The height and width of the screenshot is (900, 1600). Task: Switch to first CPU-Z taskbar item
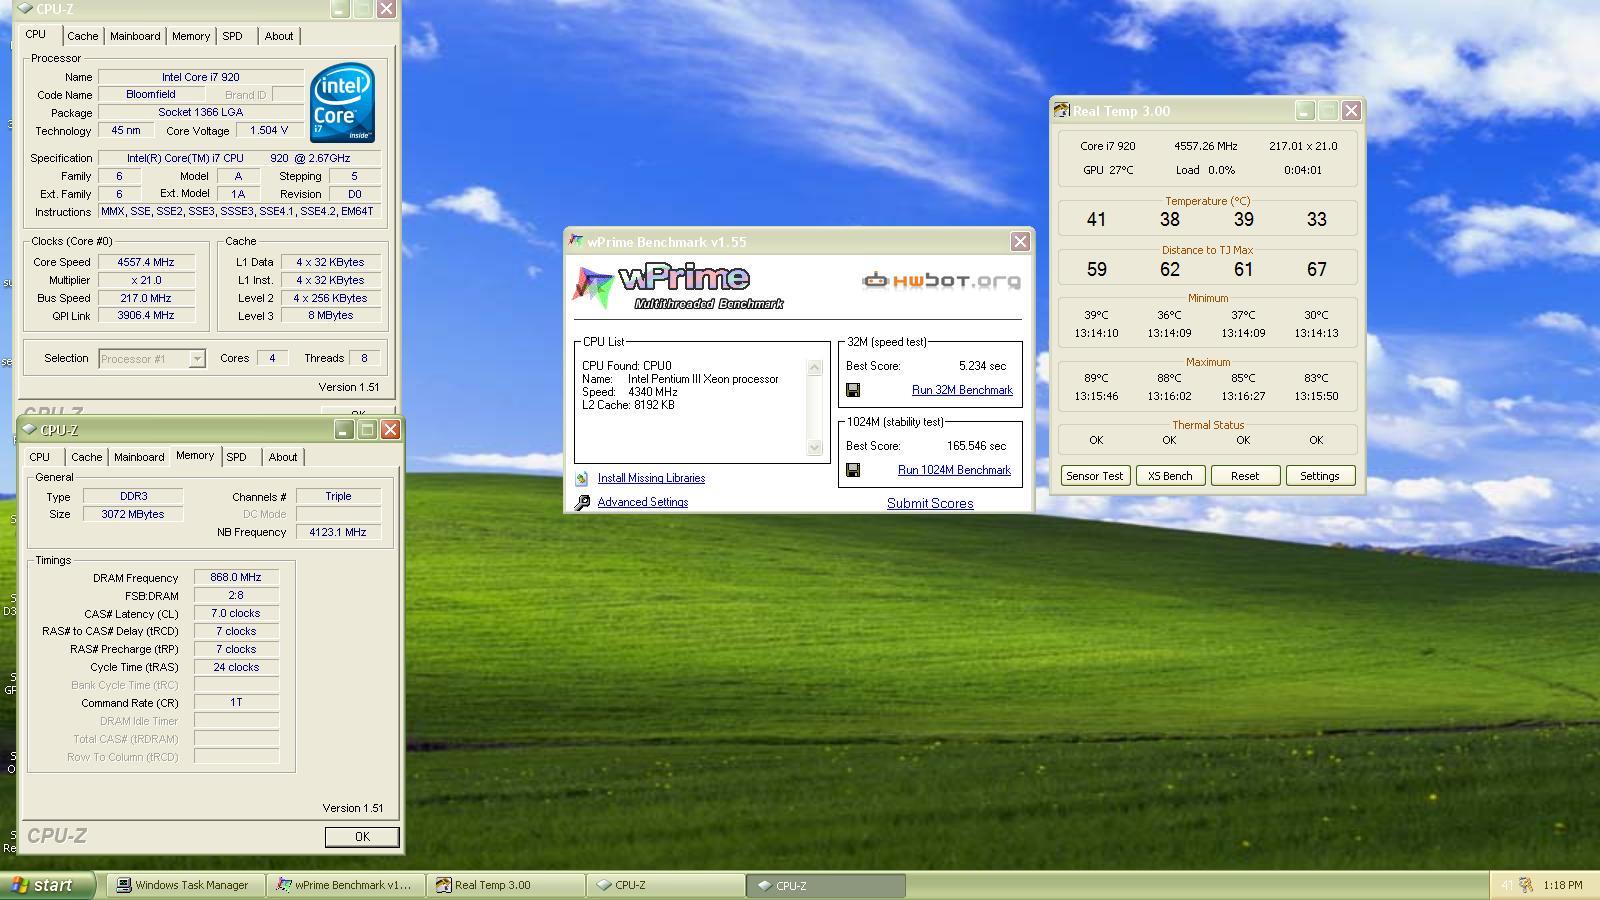tap(666, 885)
